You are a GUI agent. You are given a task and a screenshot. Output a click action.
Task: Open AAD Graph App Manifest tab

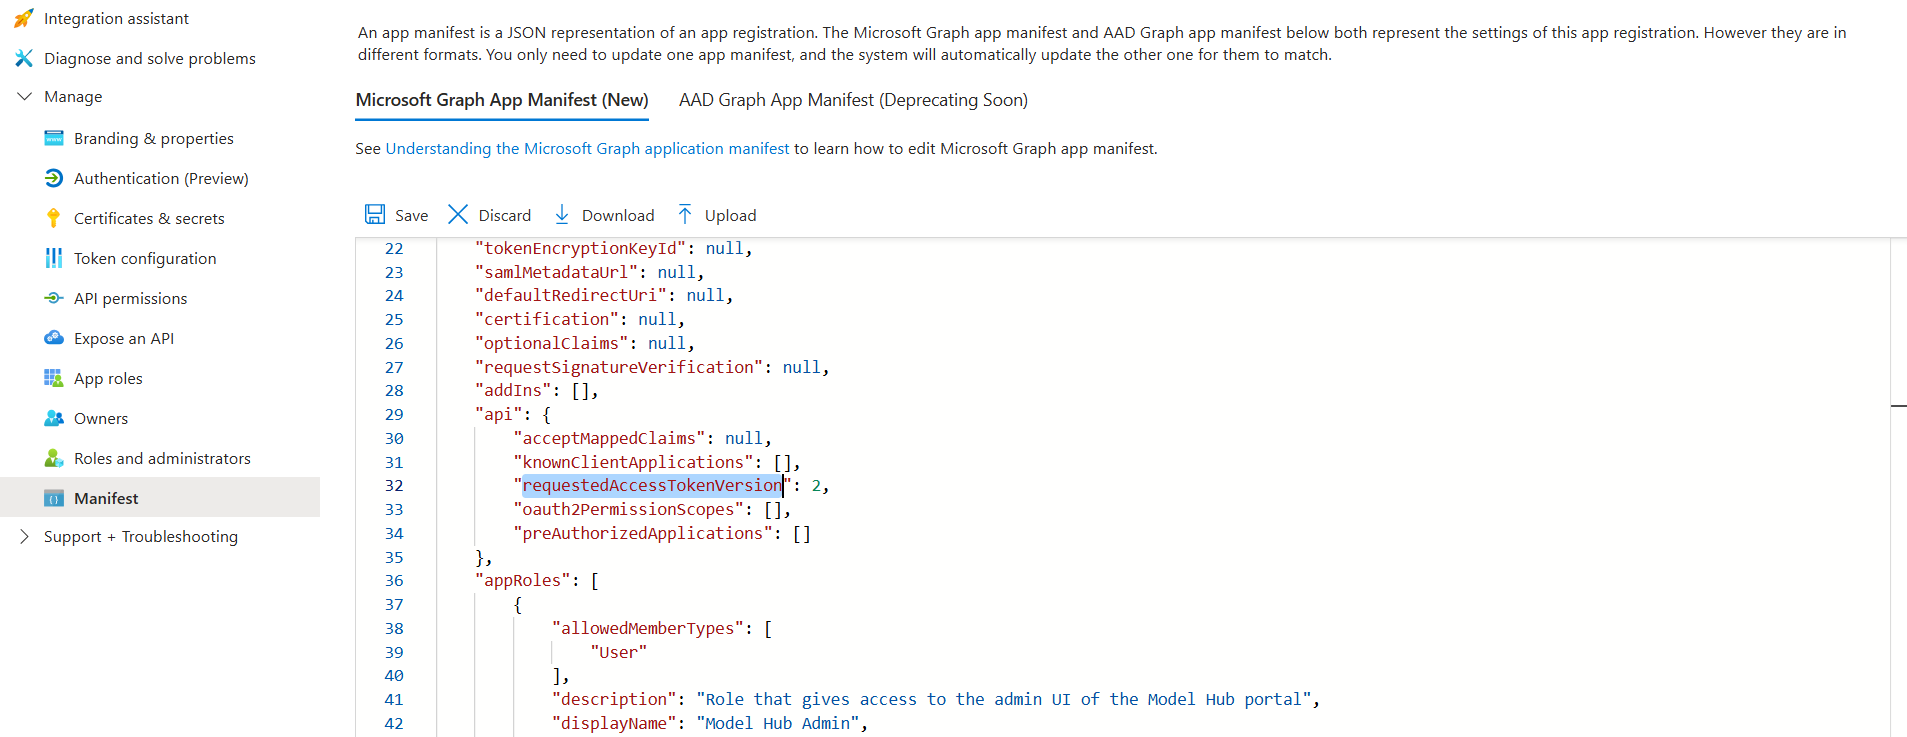click(x=853, y=100)
